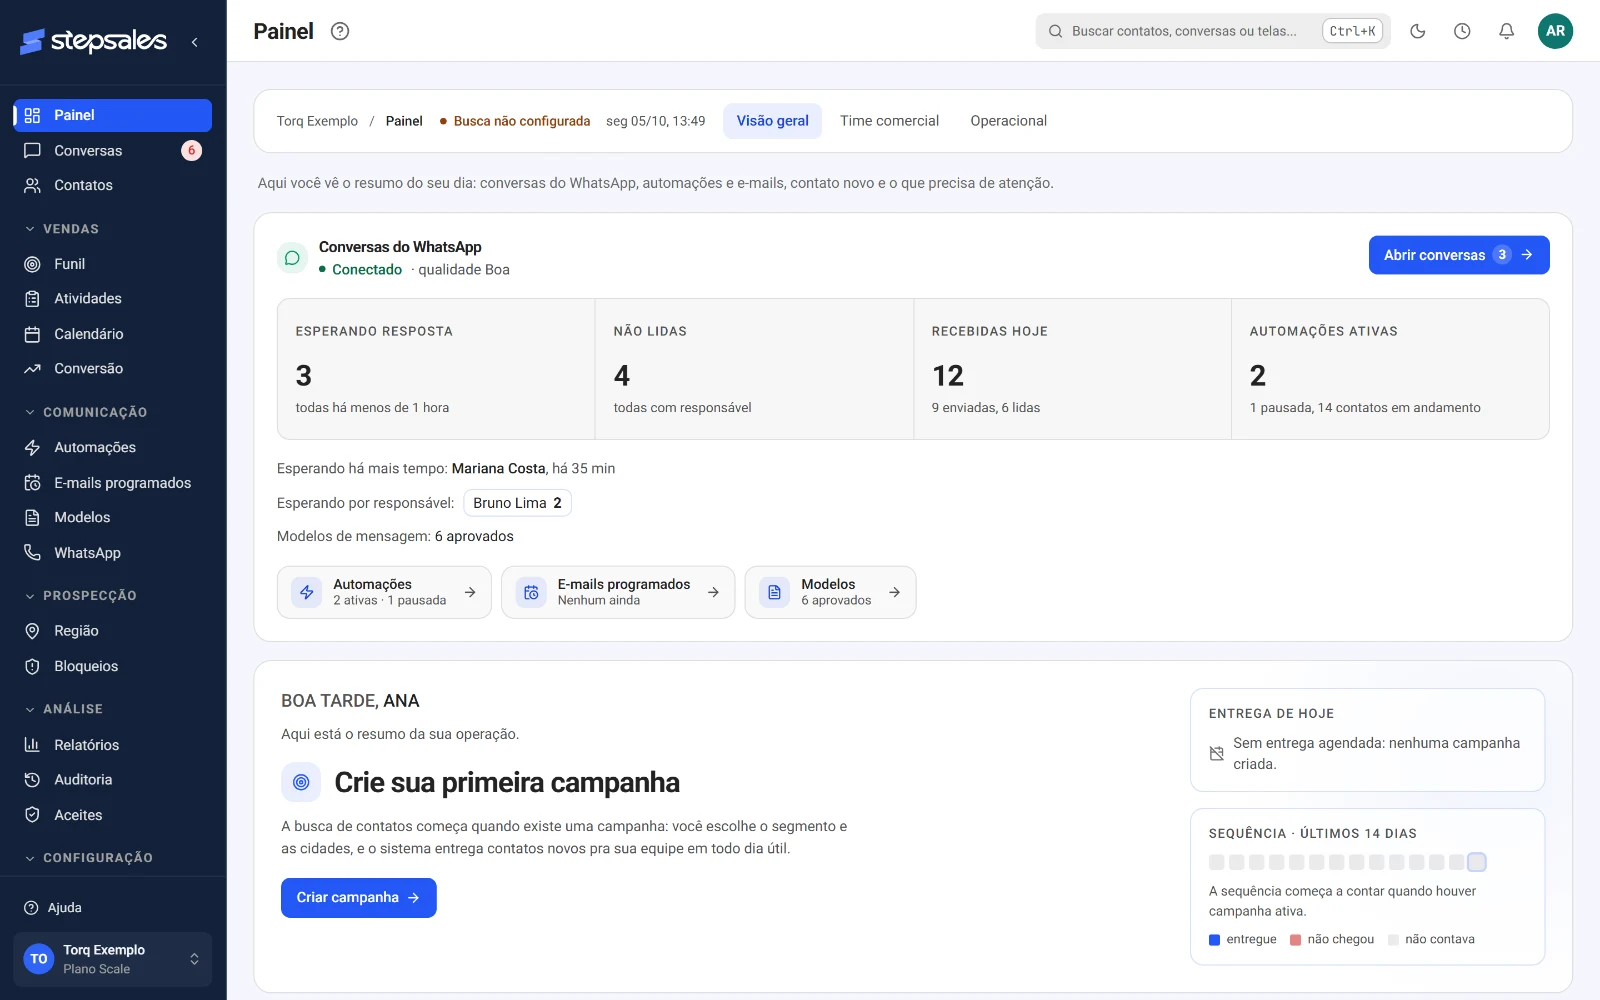
Task: Open Contatos in the sidebar
Action: [113, 185]
